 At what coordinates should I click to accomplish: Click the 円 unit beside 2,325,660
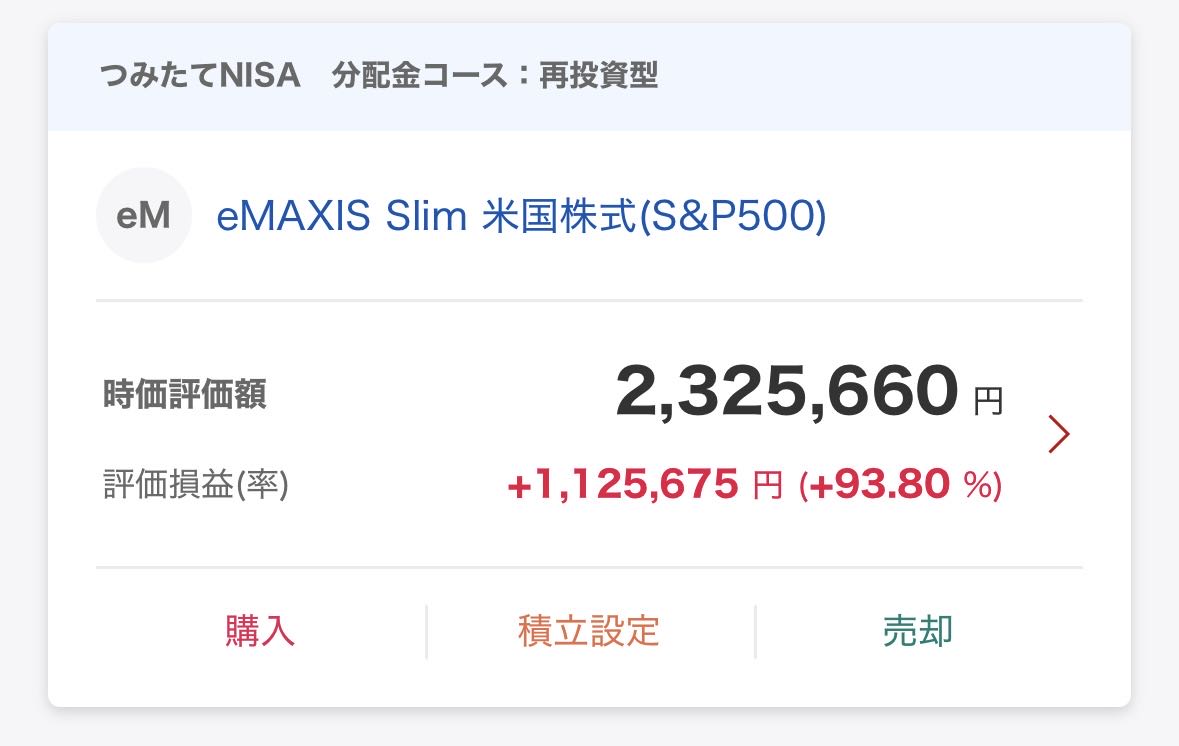pos(988,402)
